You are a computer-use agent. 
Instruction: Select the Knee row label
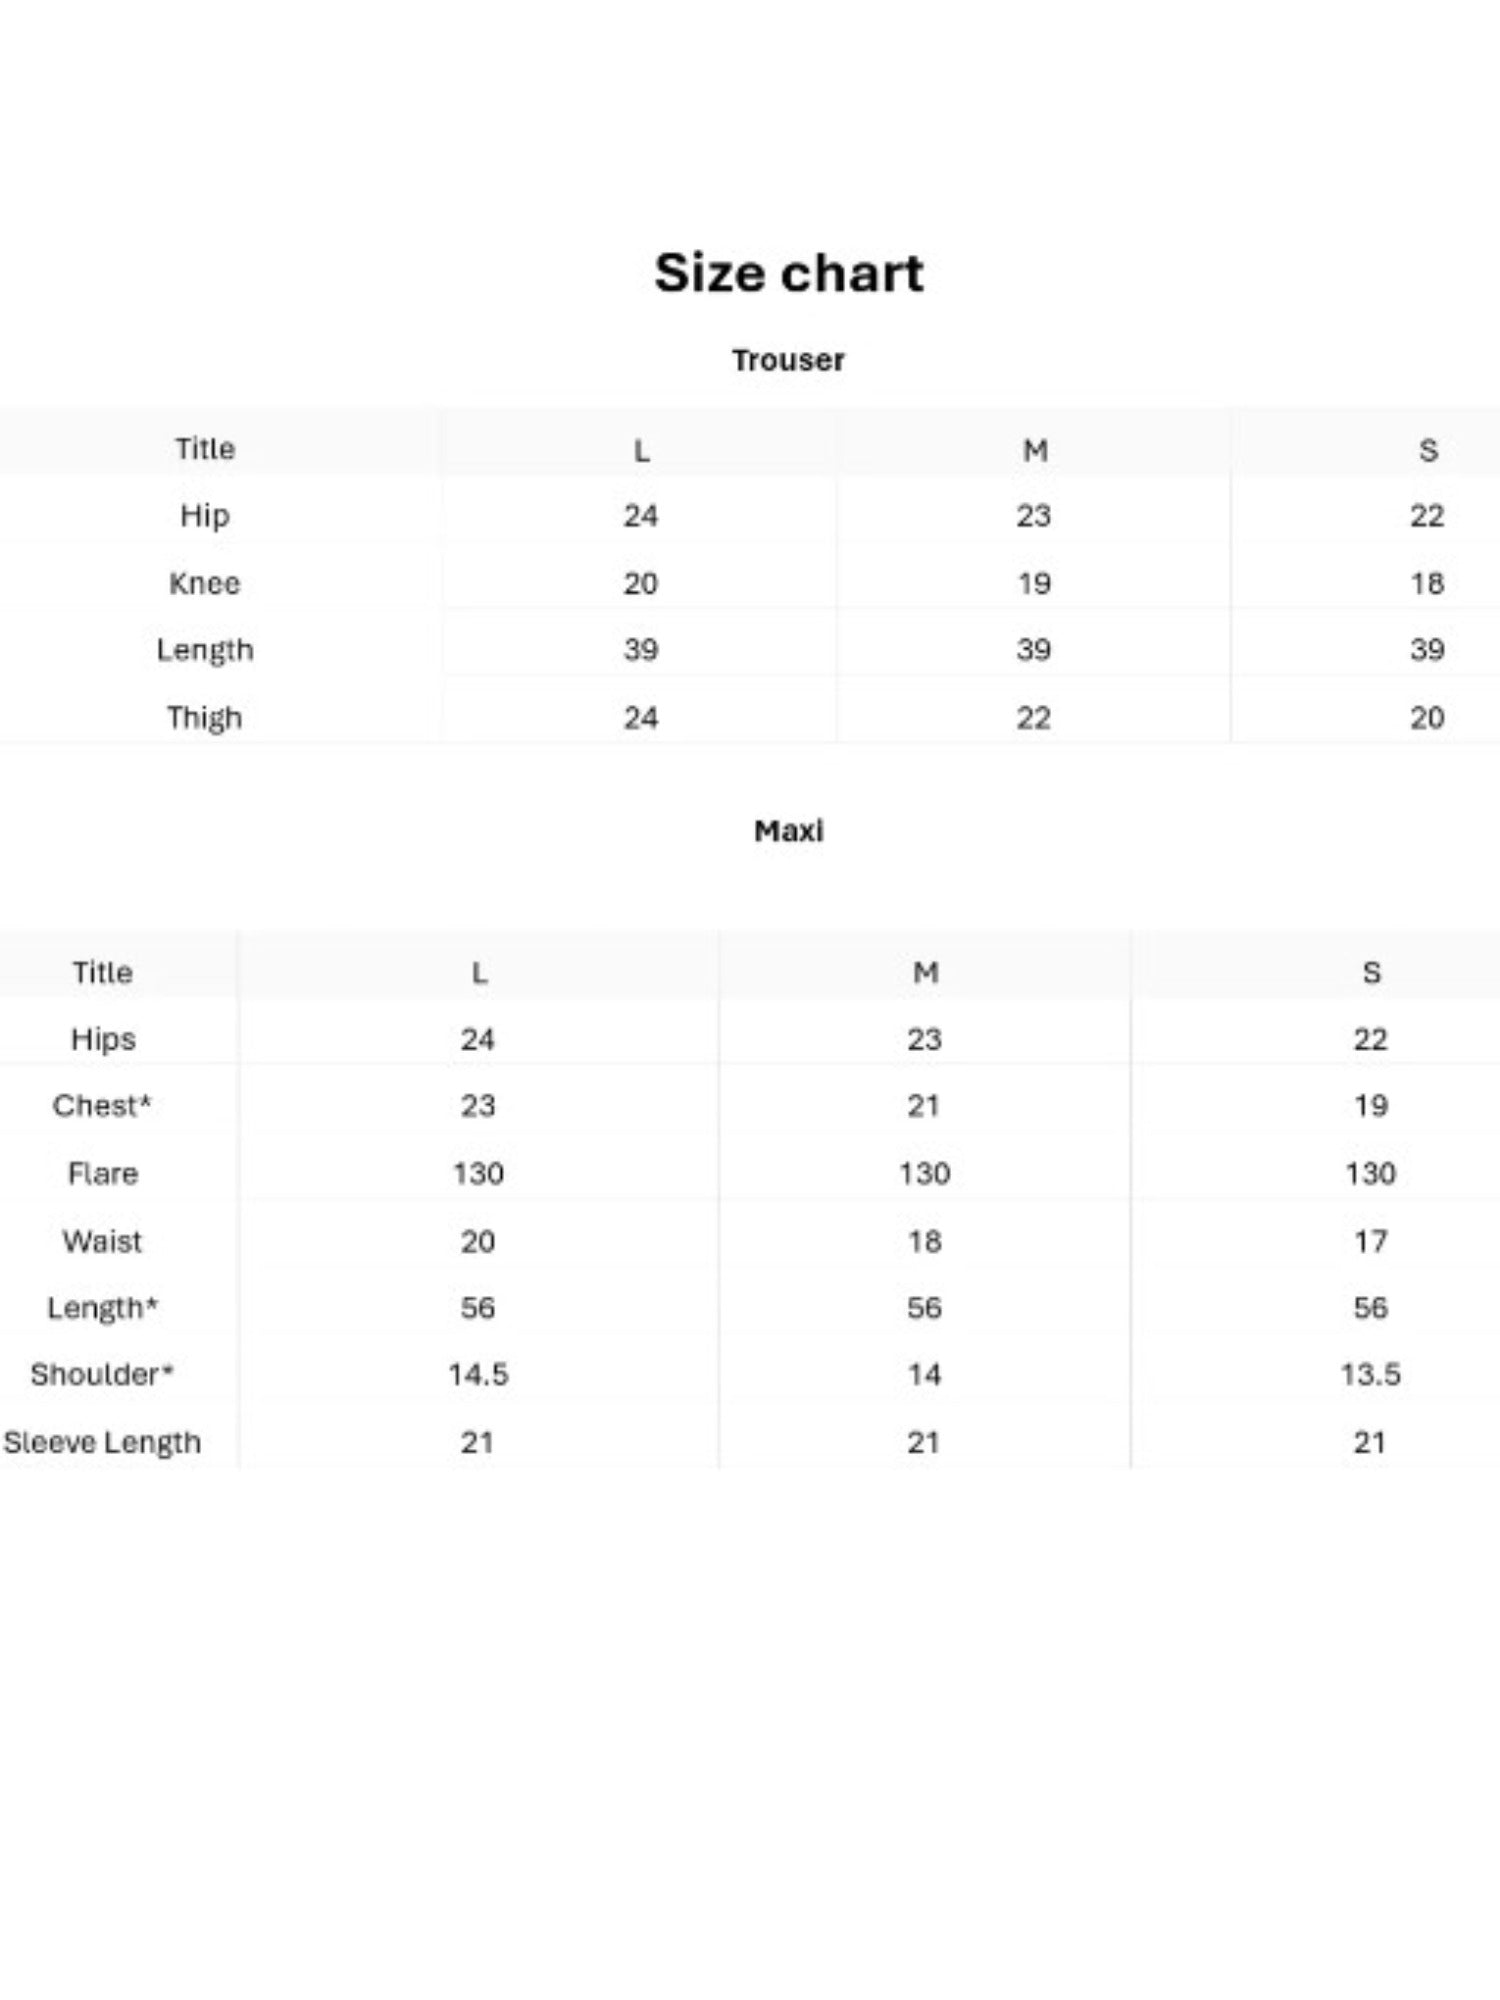[x=204, y=583]
